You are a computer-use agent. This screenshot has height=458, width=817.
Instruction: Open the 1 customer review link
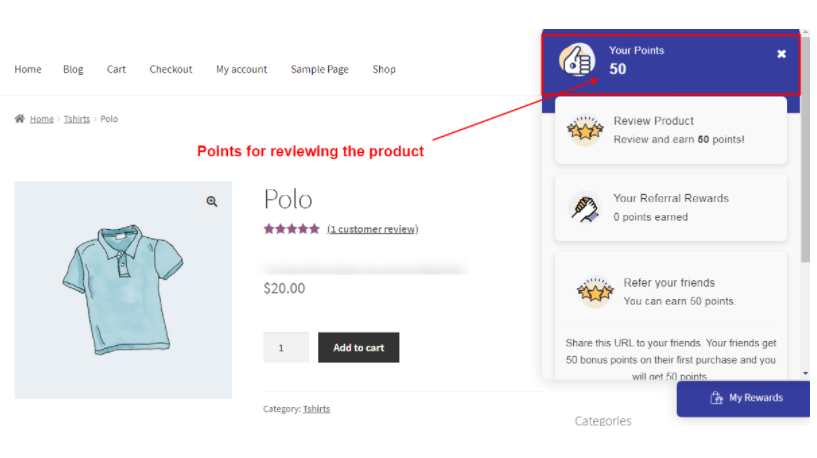point(372,229)
